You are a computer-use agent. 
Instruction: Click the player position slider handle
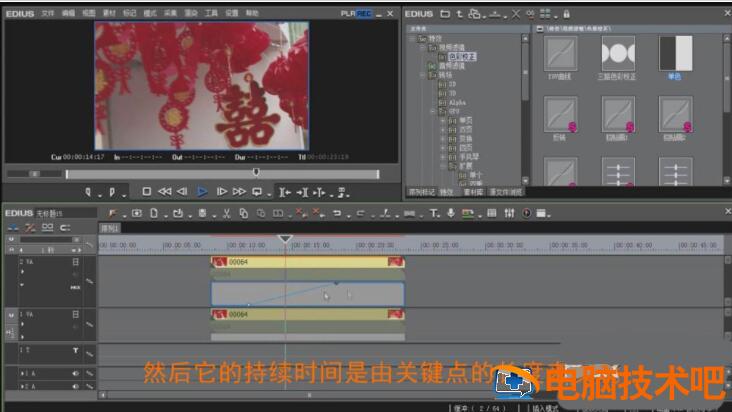tap(256, 172)
